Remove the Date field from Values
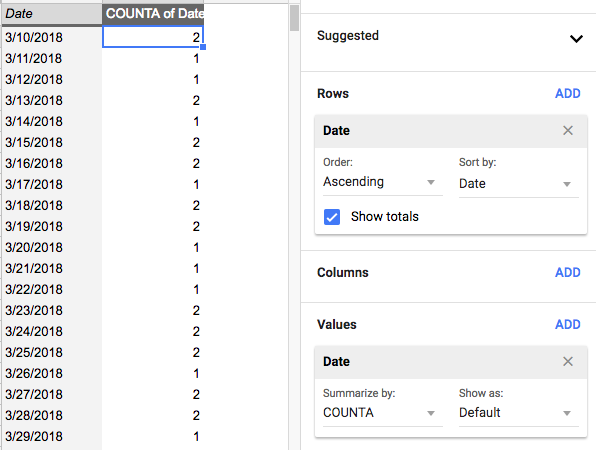Screen dimensions: 596x450 click(x=567, y=361)
